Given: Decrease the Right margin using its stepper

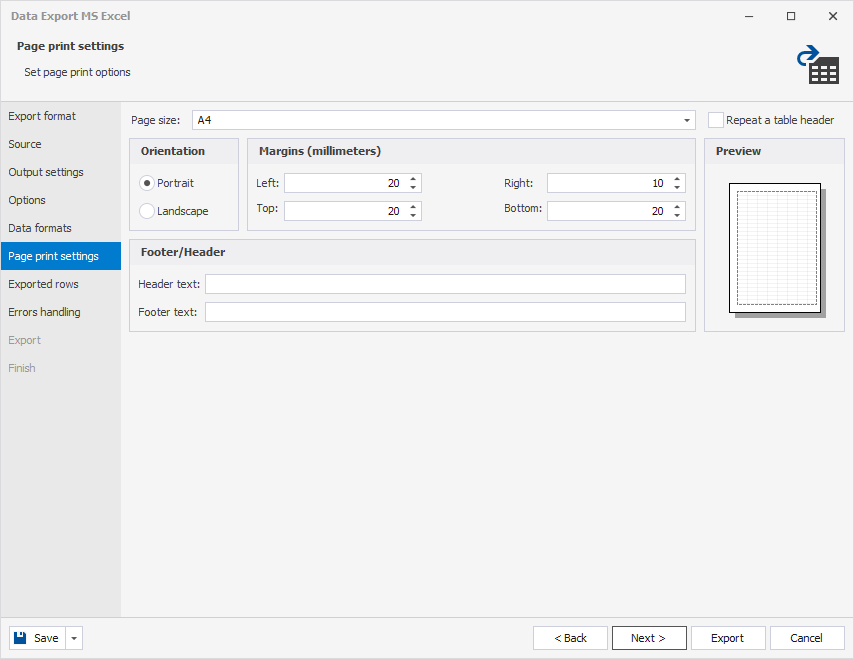Looking at the screenshot, I should click(x=676, y=187).
